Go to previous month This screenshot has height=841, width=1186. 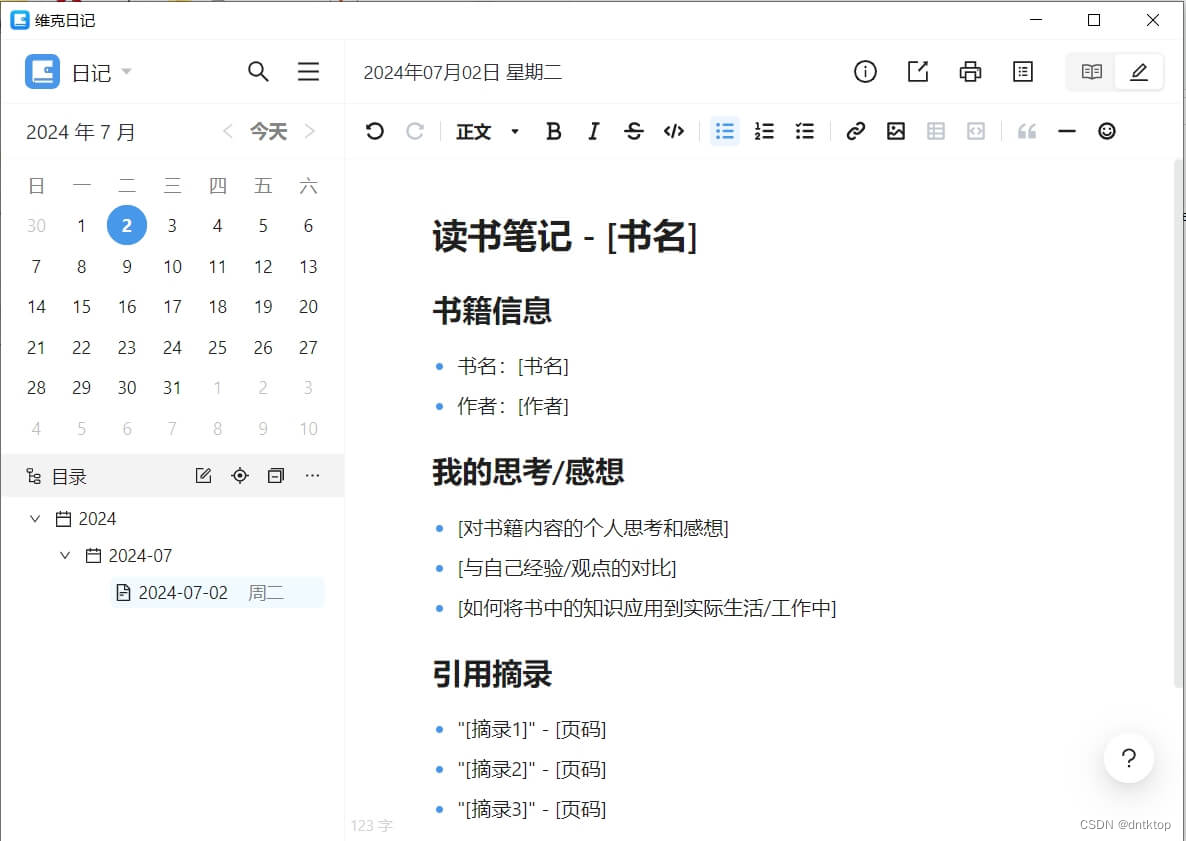point(228,132)
